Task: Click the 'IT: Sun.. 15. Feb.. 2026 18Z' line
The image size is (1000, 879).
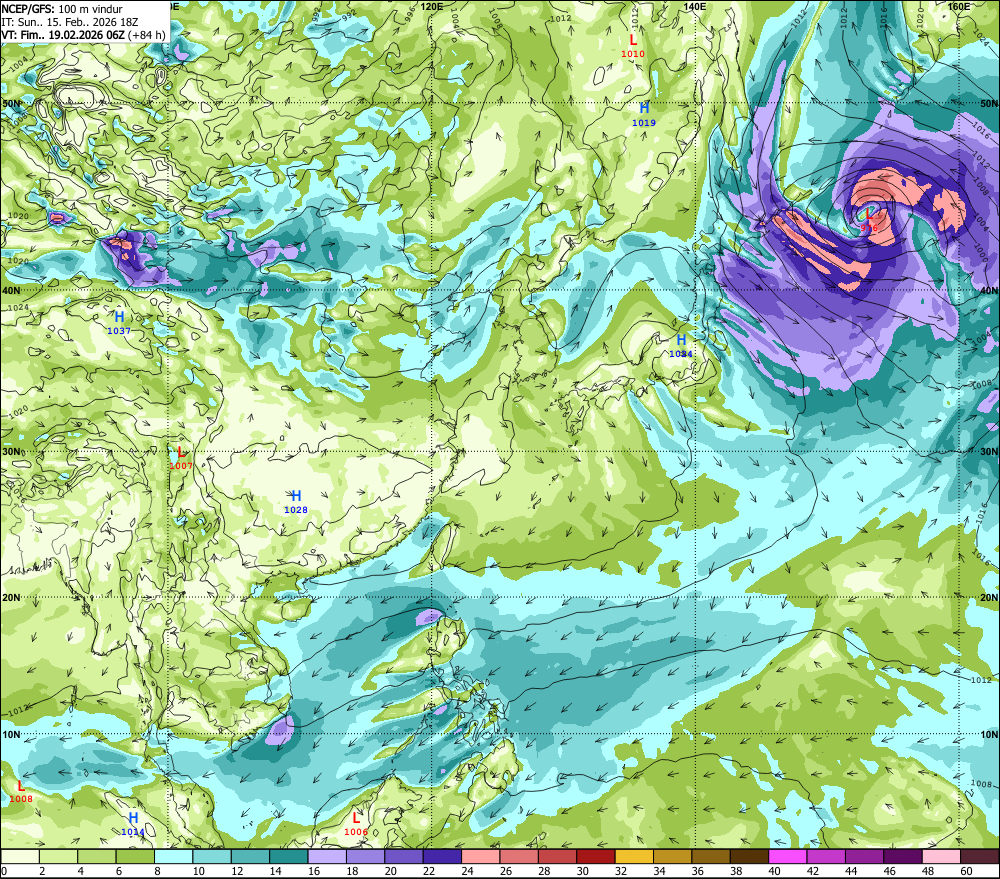Action: point(70,22)
